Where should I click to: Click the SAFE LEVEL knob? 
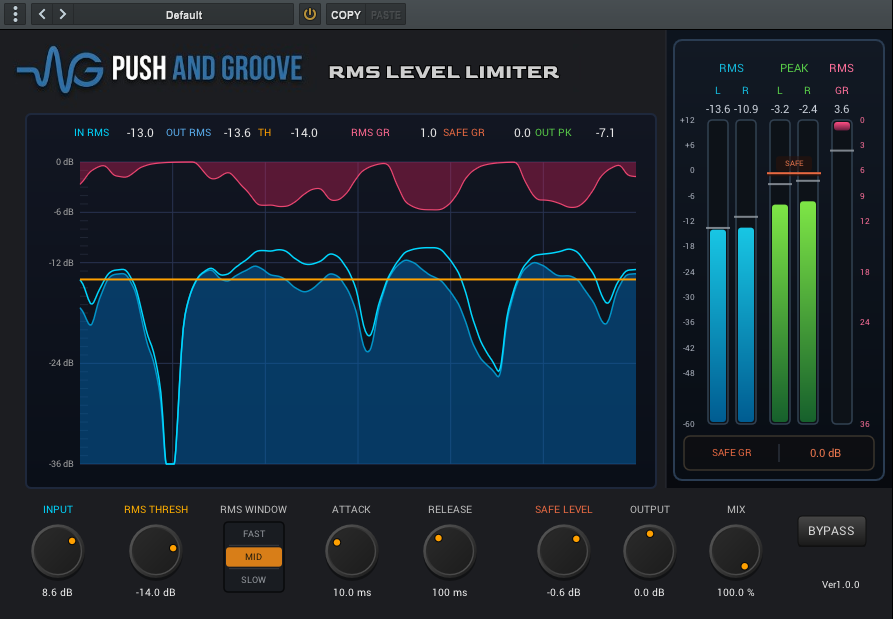tap(563, 551)
